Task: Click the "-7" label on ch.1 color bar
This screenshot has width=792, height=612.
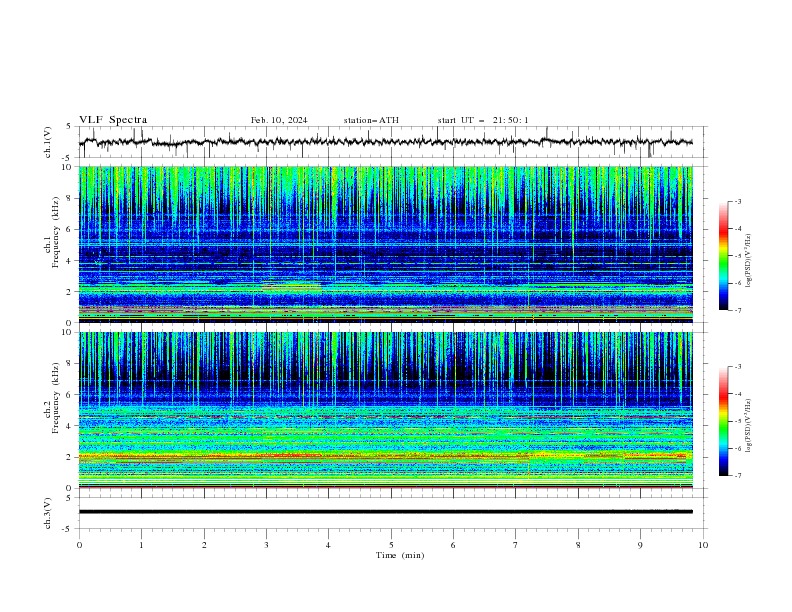Action: [x=738, y=310]
